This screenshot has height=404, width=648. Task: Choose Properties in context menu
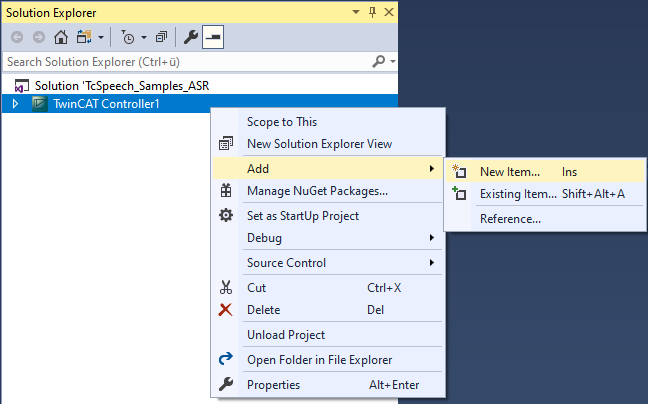273,385
